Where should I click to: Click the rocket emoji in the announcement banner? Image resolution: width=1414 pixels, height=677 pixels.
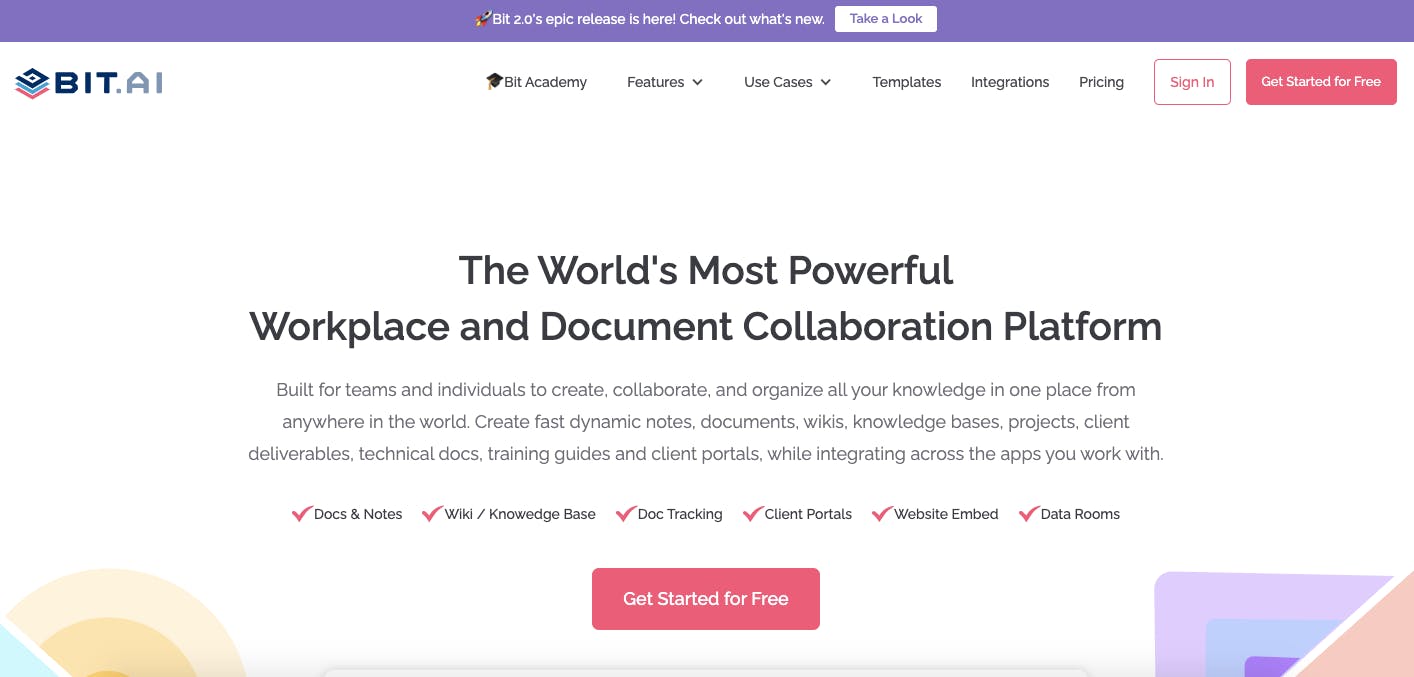tap(483, 19)
